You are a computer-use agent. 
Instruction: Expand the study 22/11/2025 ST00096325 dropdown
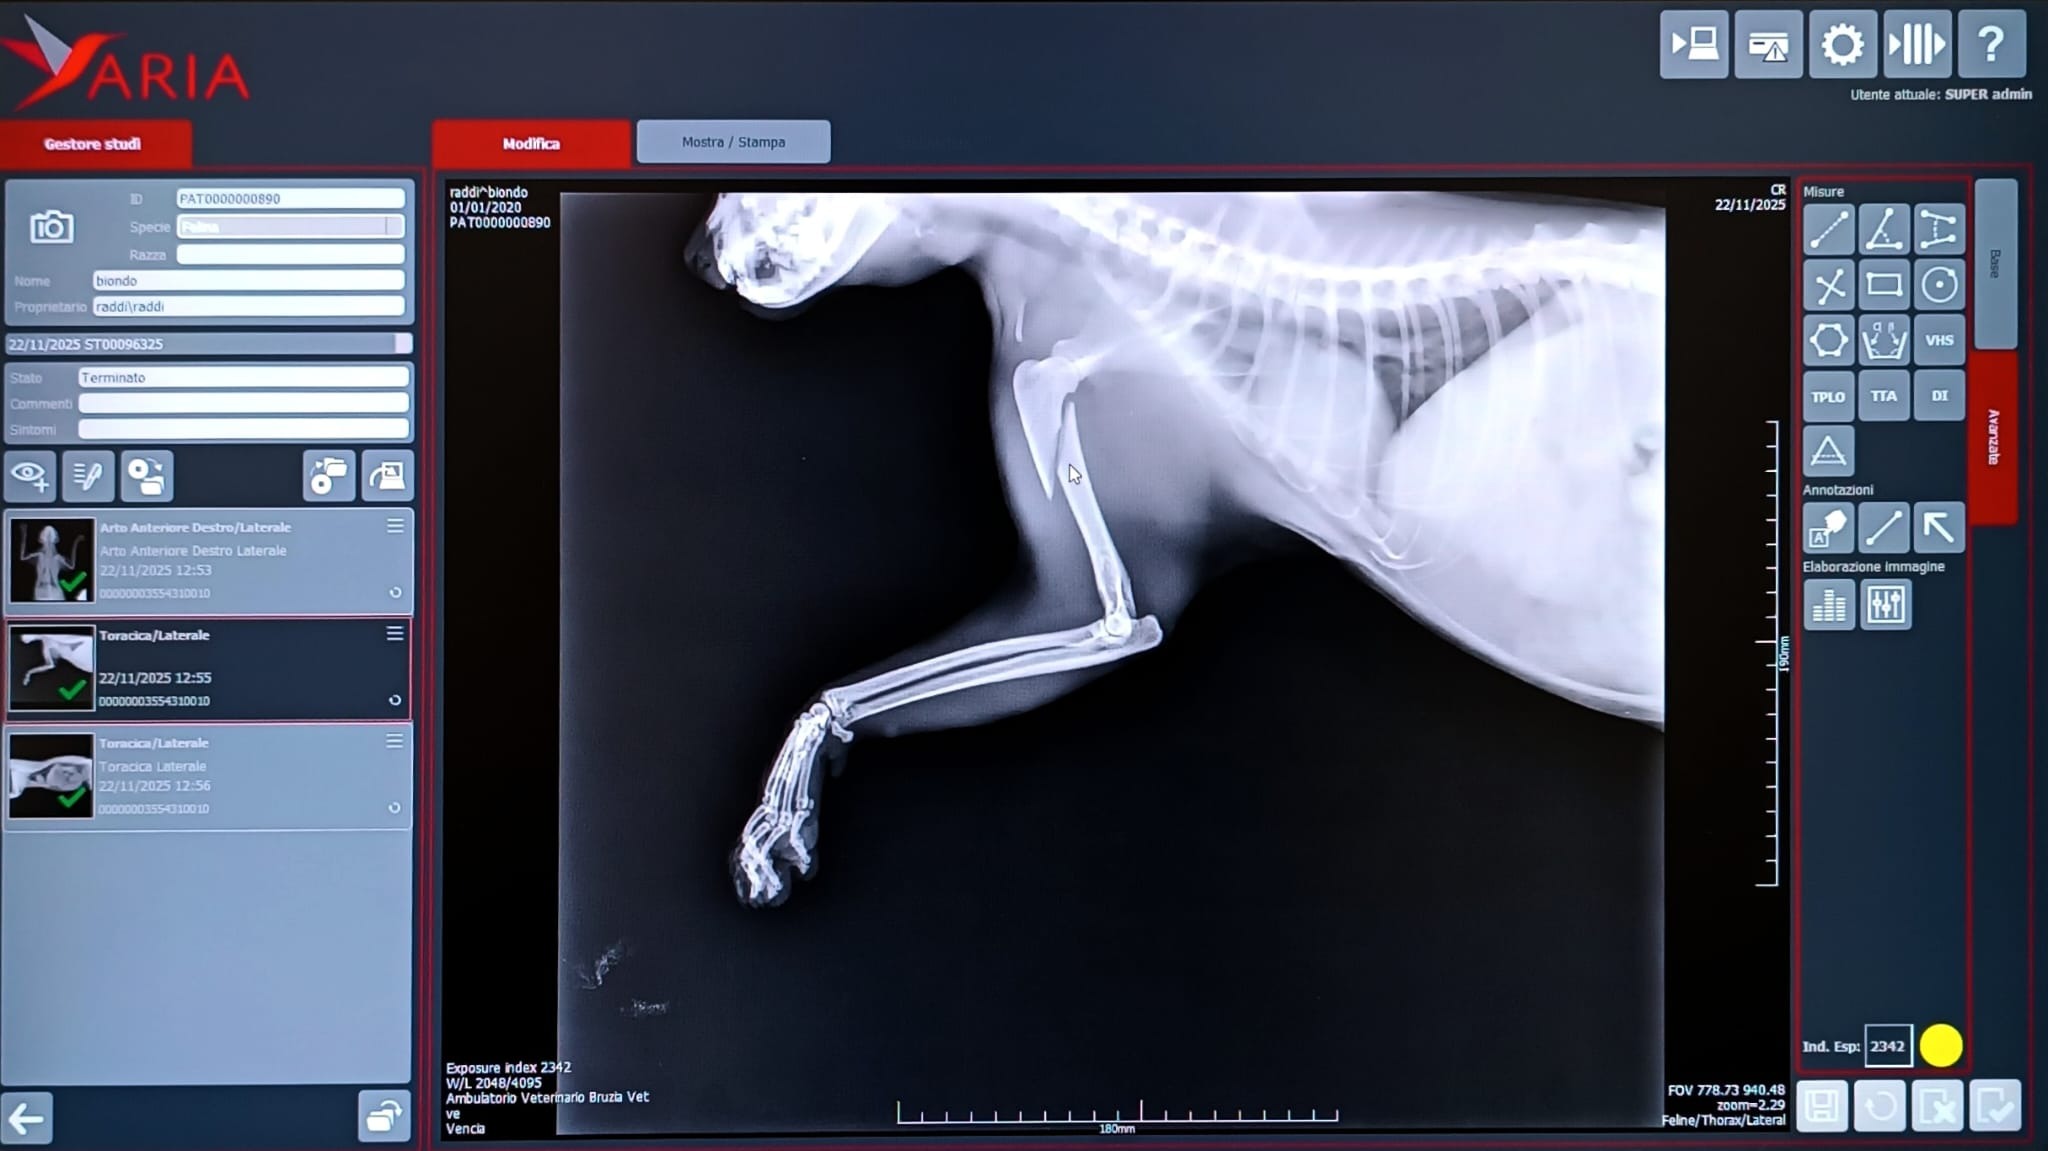tap(402, 344)
